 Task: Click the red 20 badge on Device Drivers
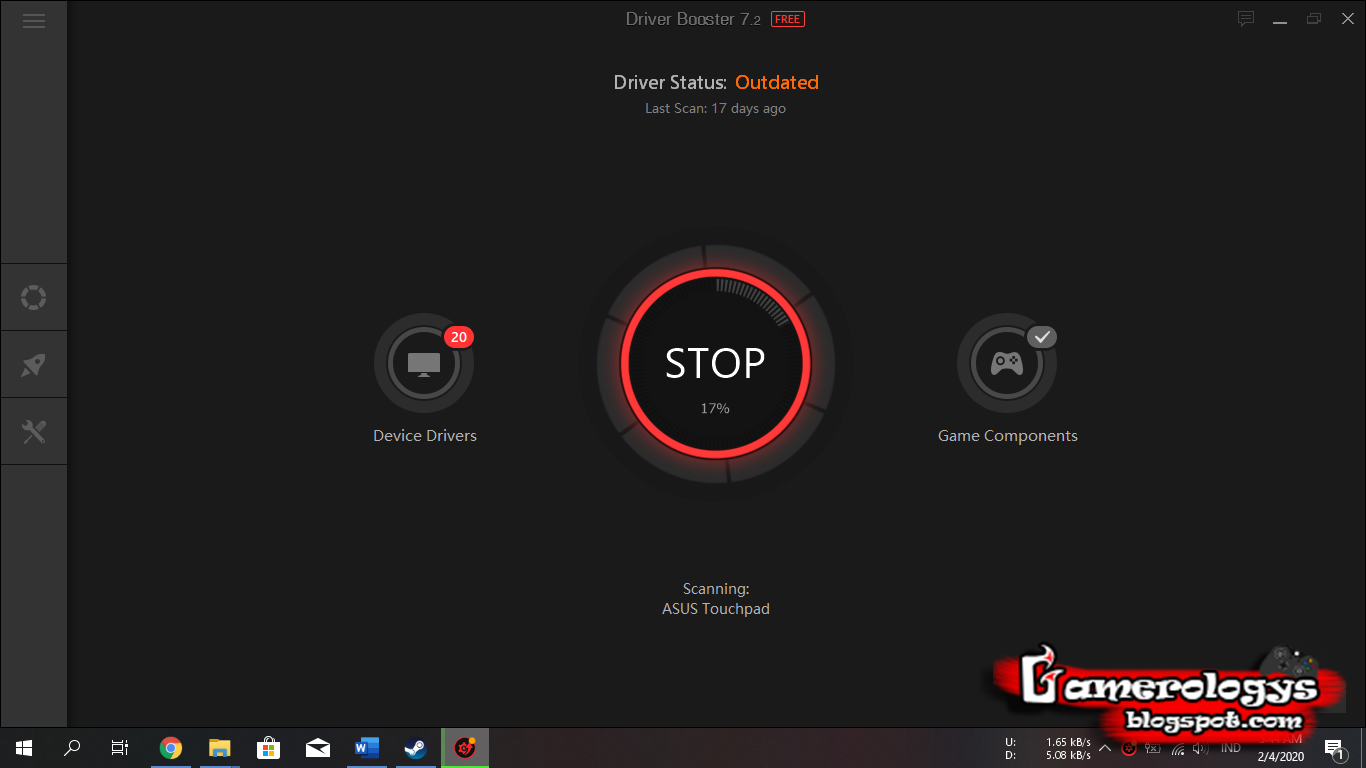(x=459, y=337)
